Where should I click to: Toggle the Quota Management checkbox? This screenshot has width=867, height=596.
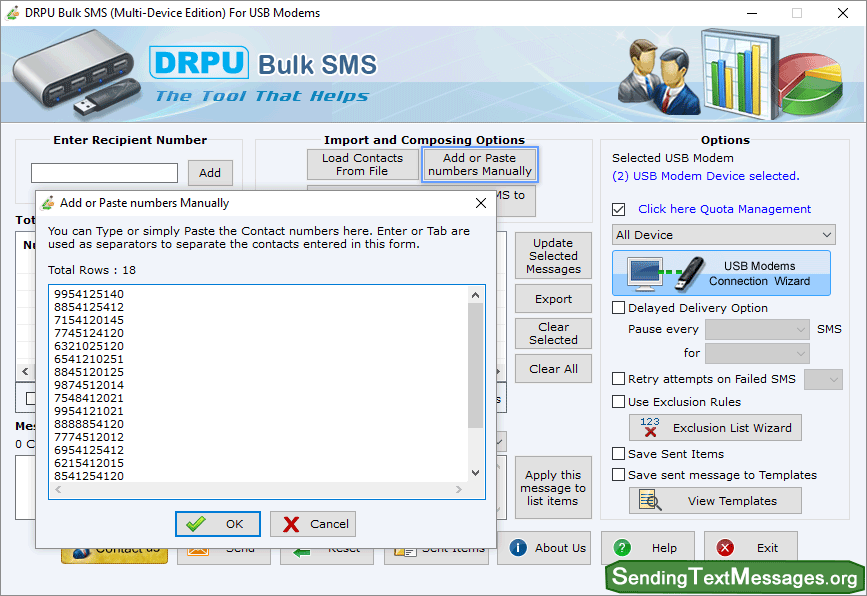pos(619,210)
